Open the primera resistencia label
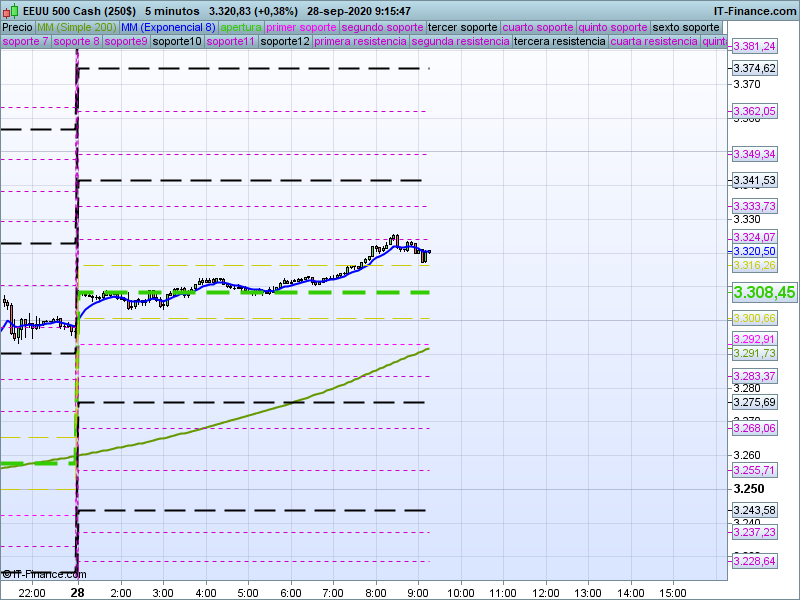Viewport: 800px width, 600px height. click(x=360, y=42)
